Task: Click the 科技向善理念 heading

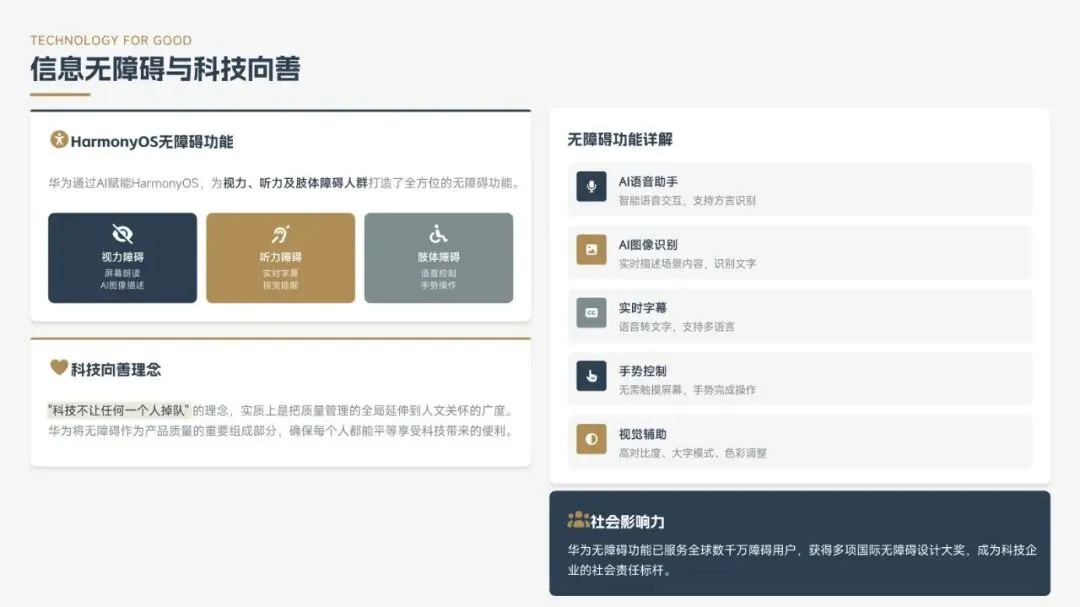Action: pyautogui.click(x=116, y=370)
